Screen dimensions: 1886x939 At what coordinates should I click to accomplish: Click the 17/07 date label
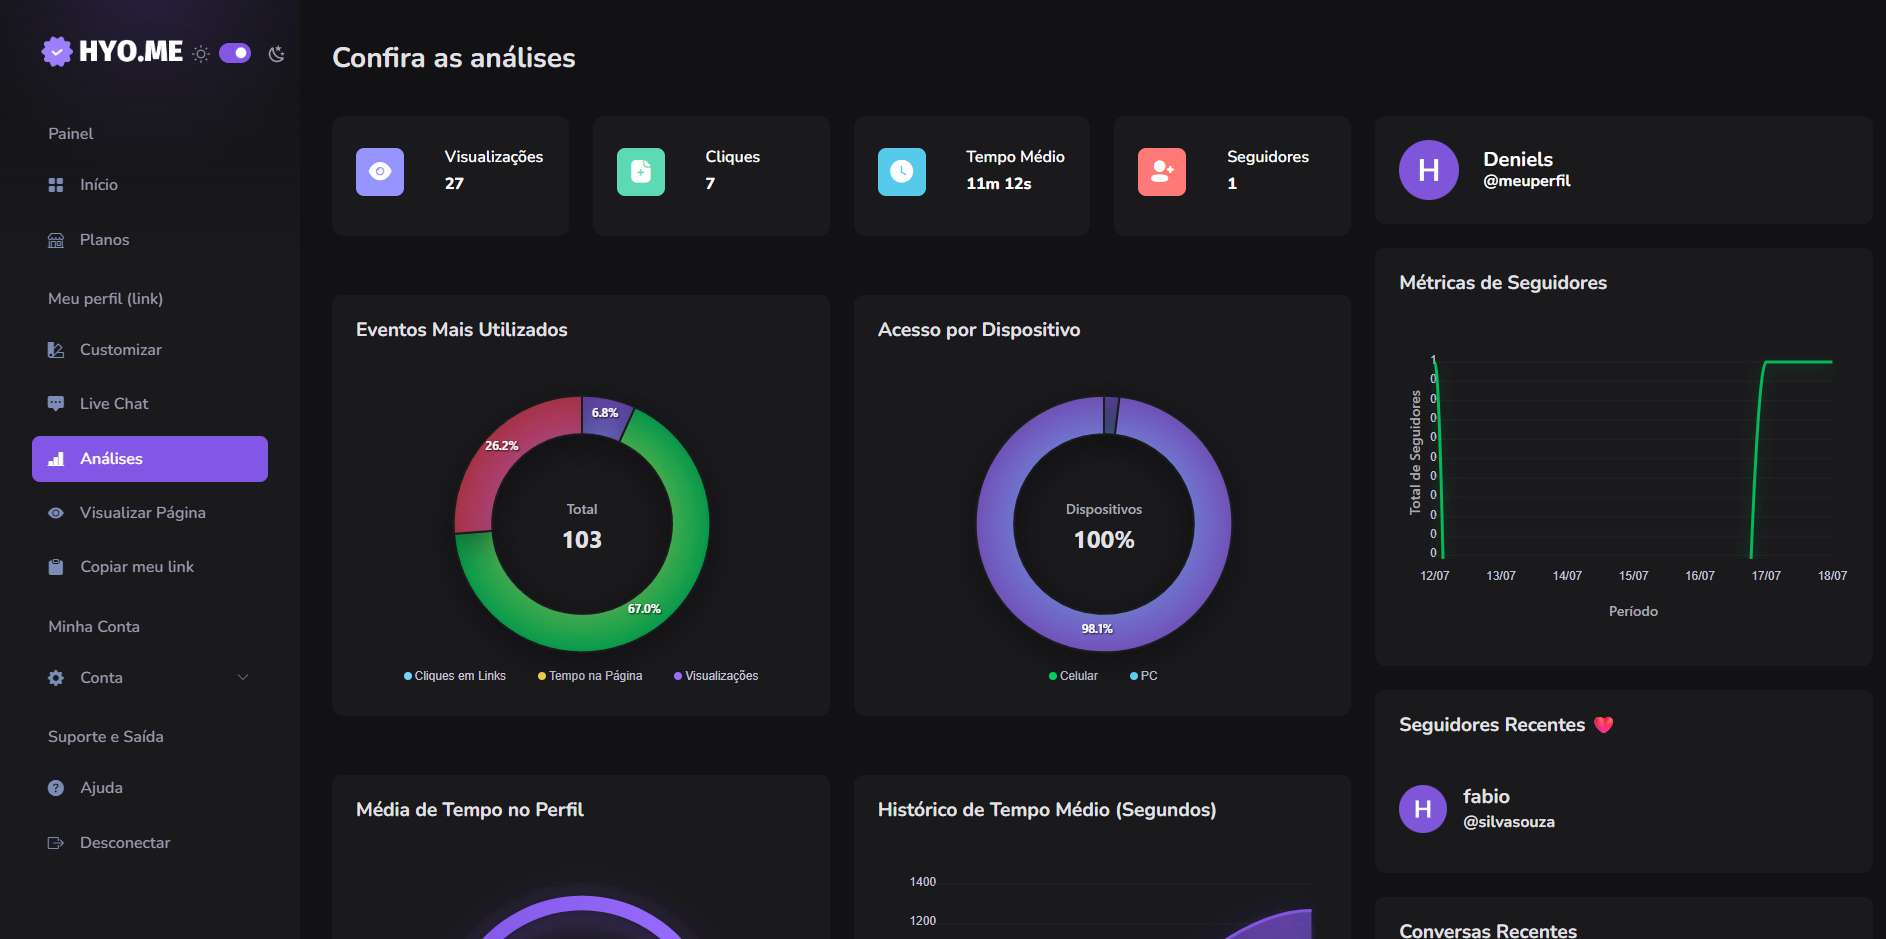(1766, 576)
